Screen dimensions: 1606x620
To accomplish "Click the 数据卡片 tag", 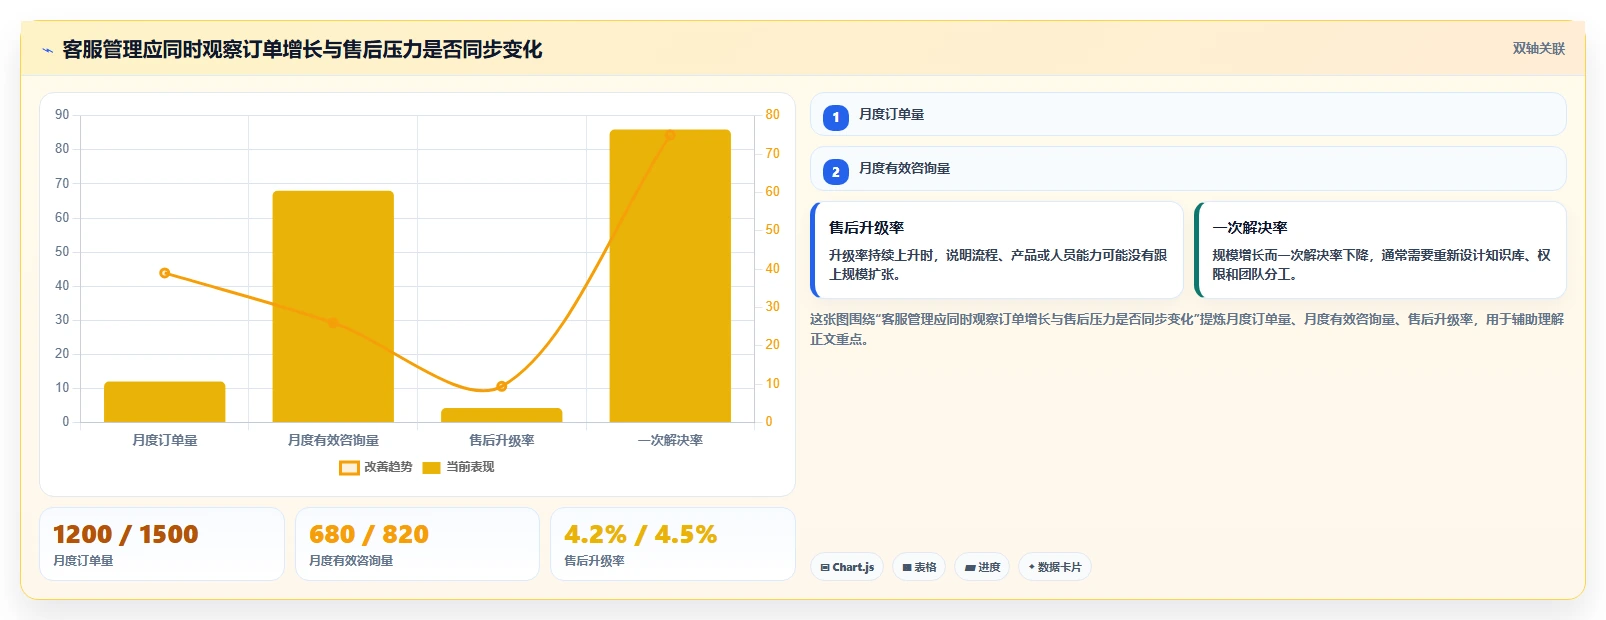I will click(x=1055, y=567).
